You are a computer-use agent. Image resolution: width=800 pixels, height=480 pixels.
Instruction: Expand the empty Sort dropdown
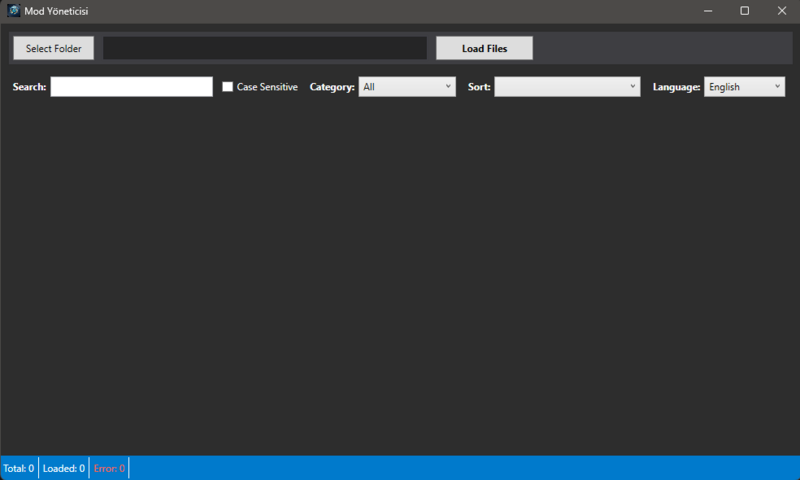tap(567, 87)
